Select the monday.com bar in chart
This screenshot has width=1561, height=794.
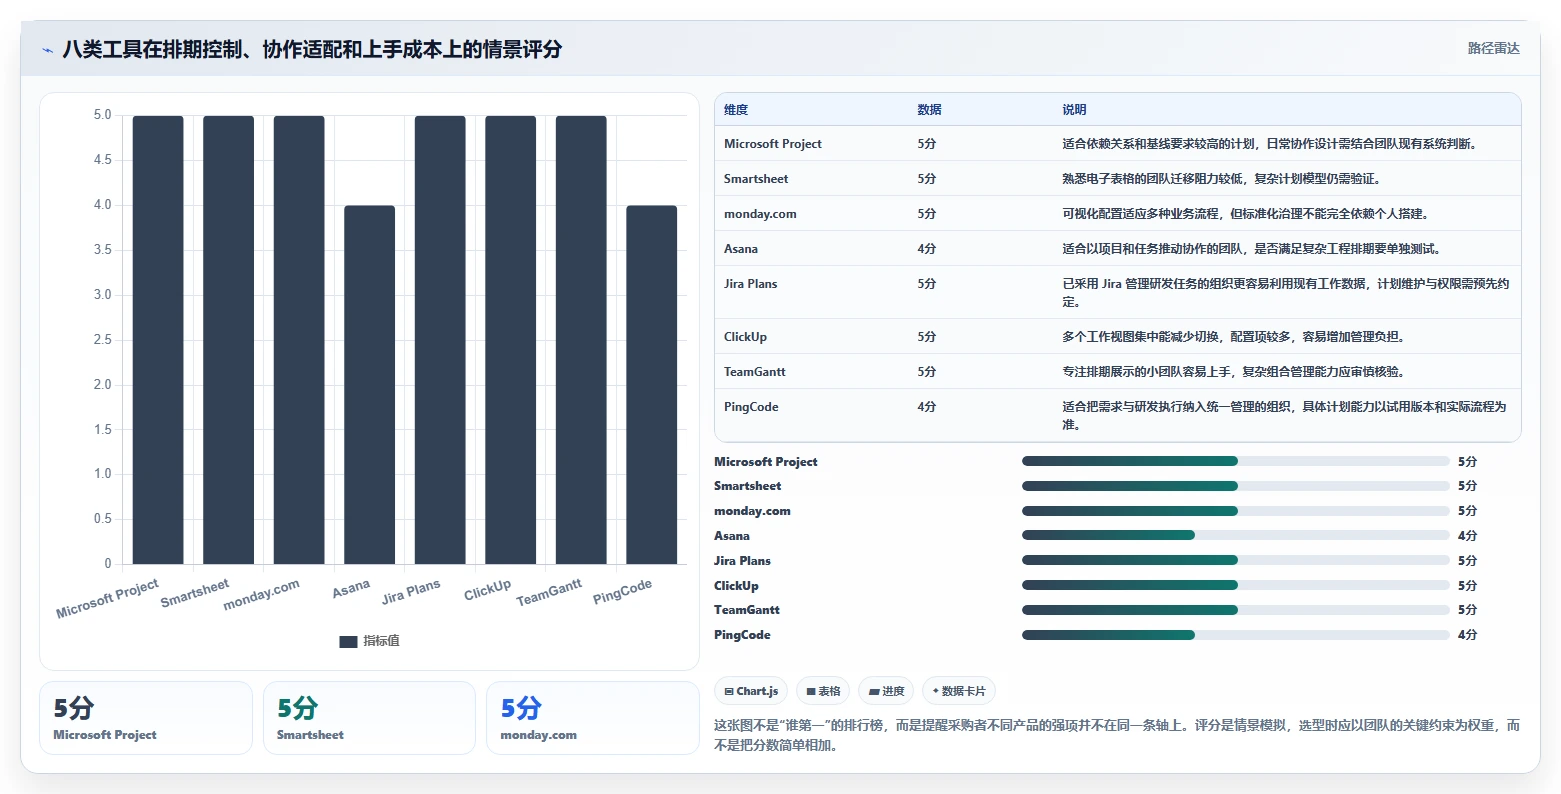point(299,340)
